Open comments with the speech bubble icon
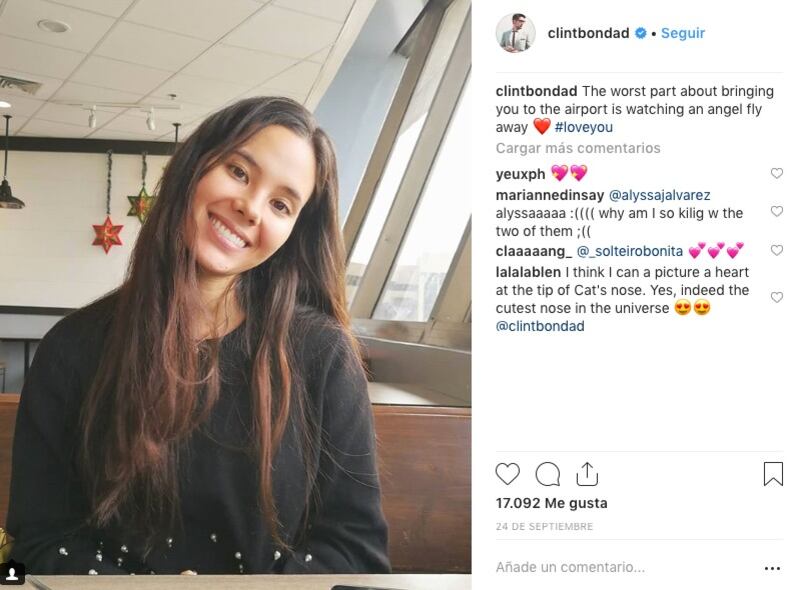800x590 pixels. (547, 474)
